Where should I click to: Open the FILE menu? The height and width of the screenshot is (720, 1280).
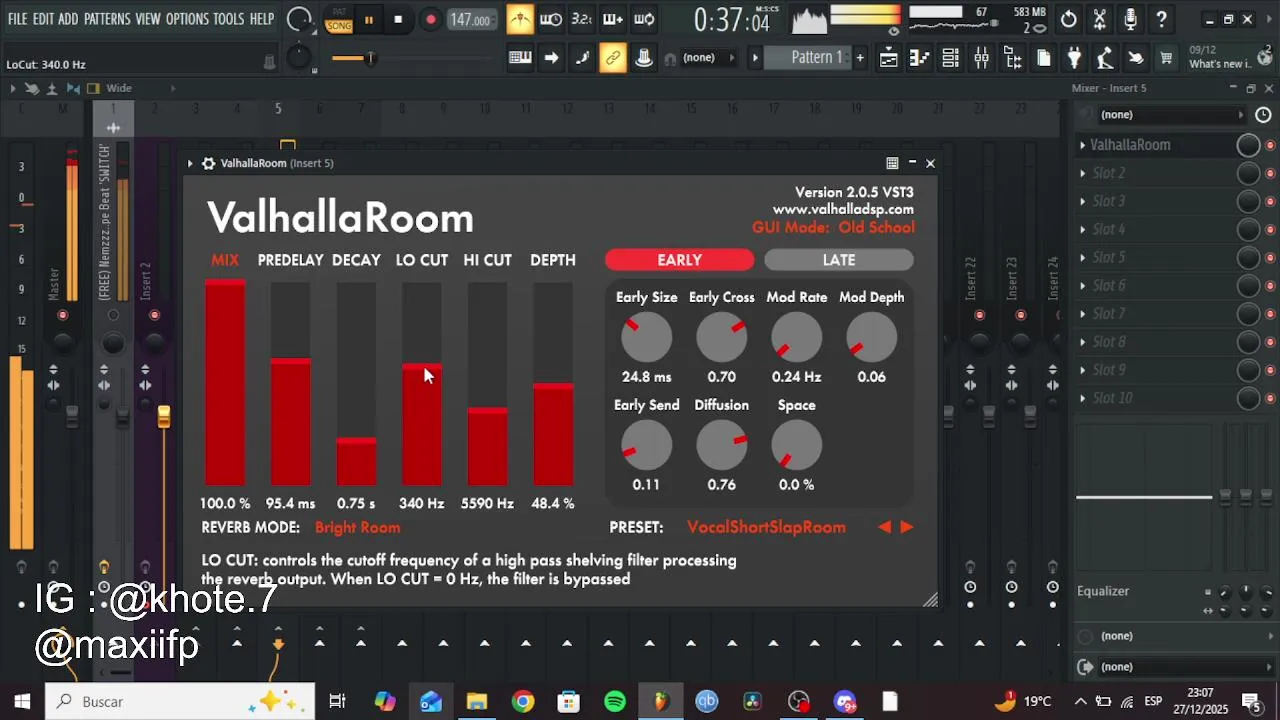tap(17, 19)
